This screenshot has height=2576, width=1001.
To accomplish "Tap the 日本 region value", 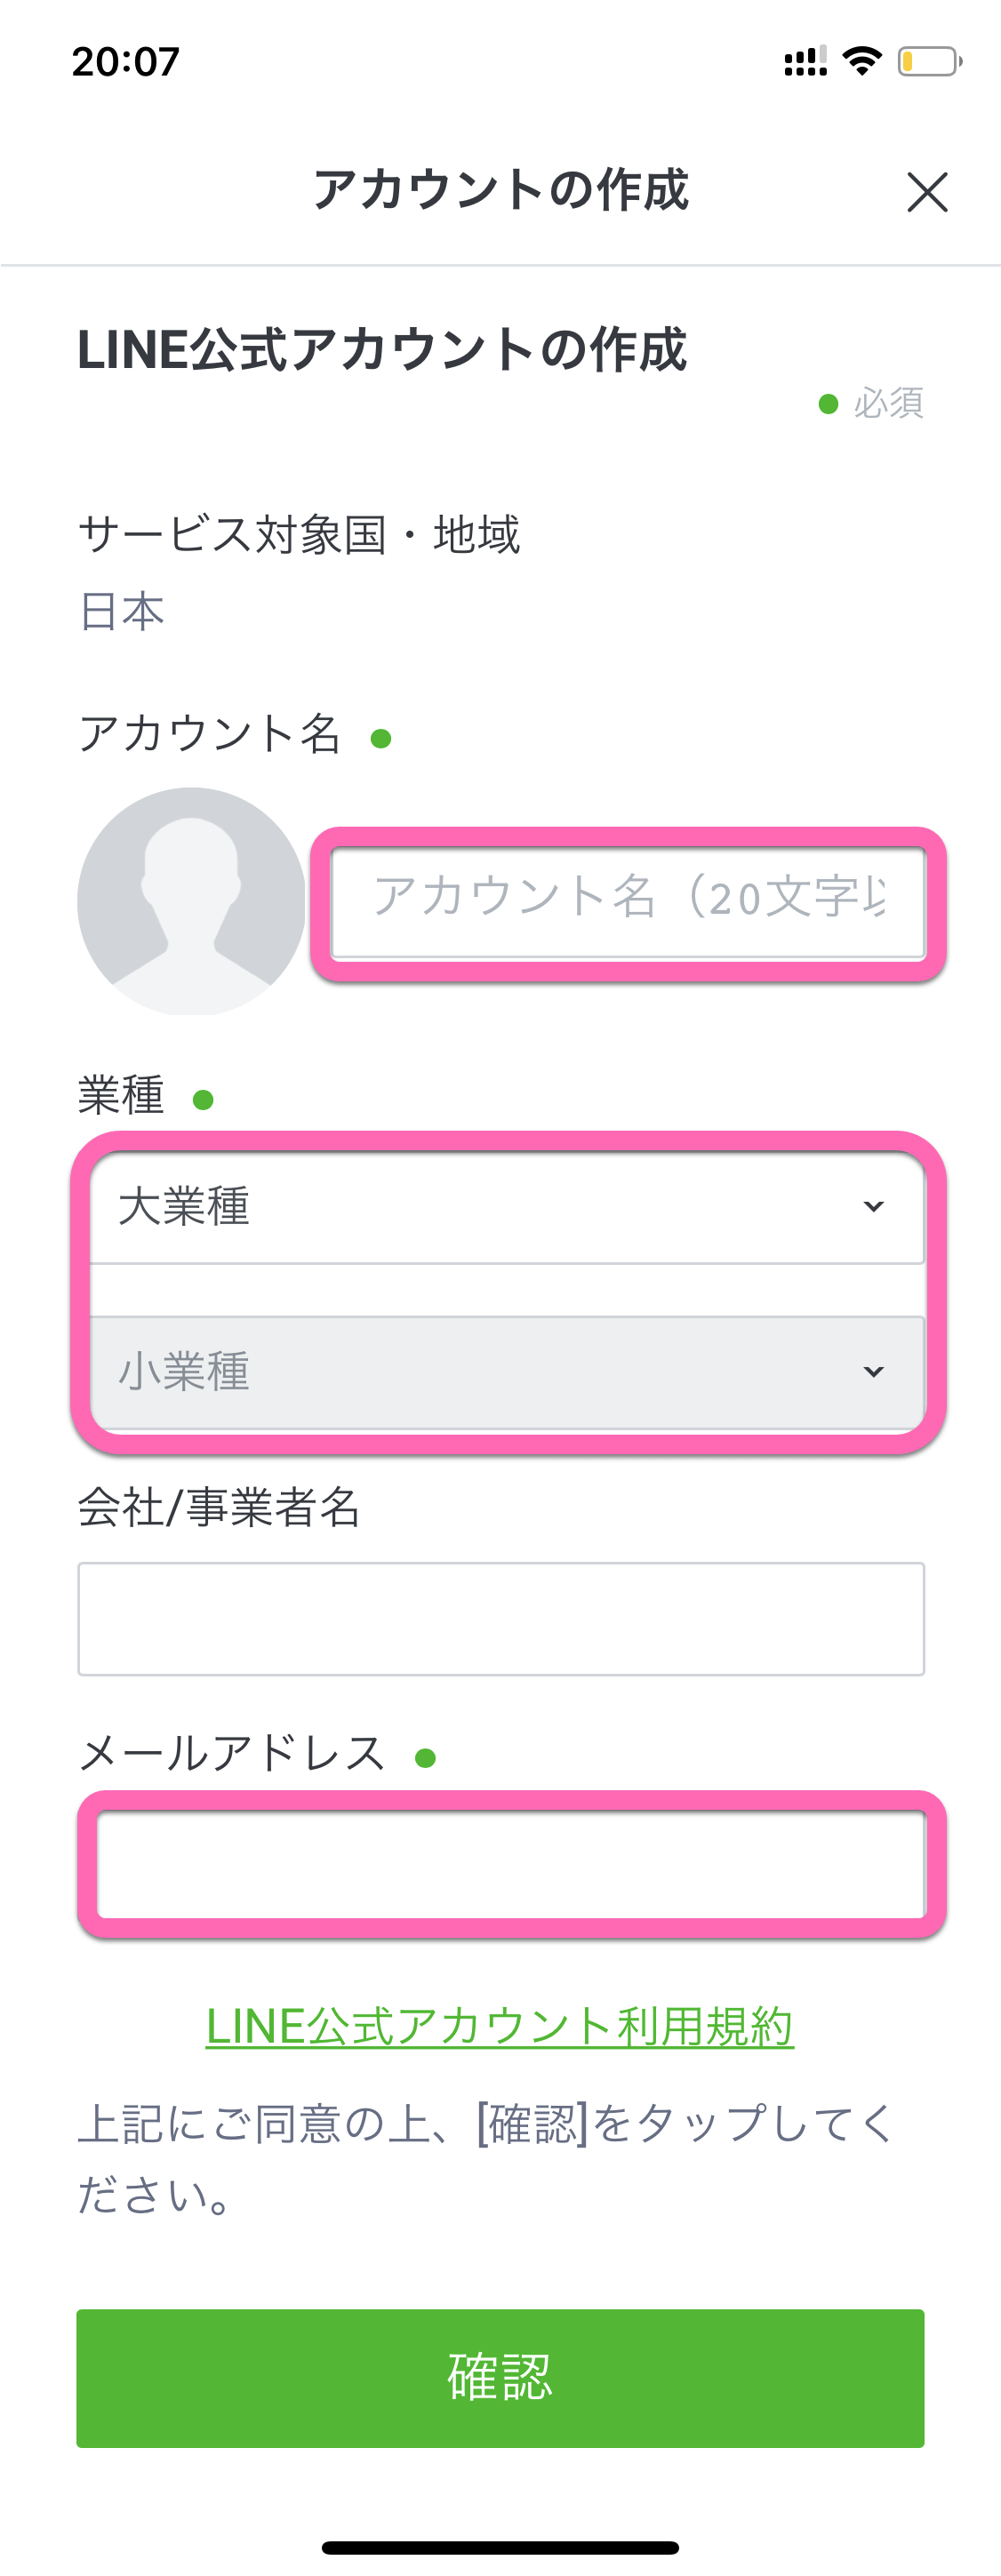I will click(122, 610).
